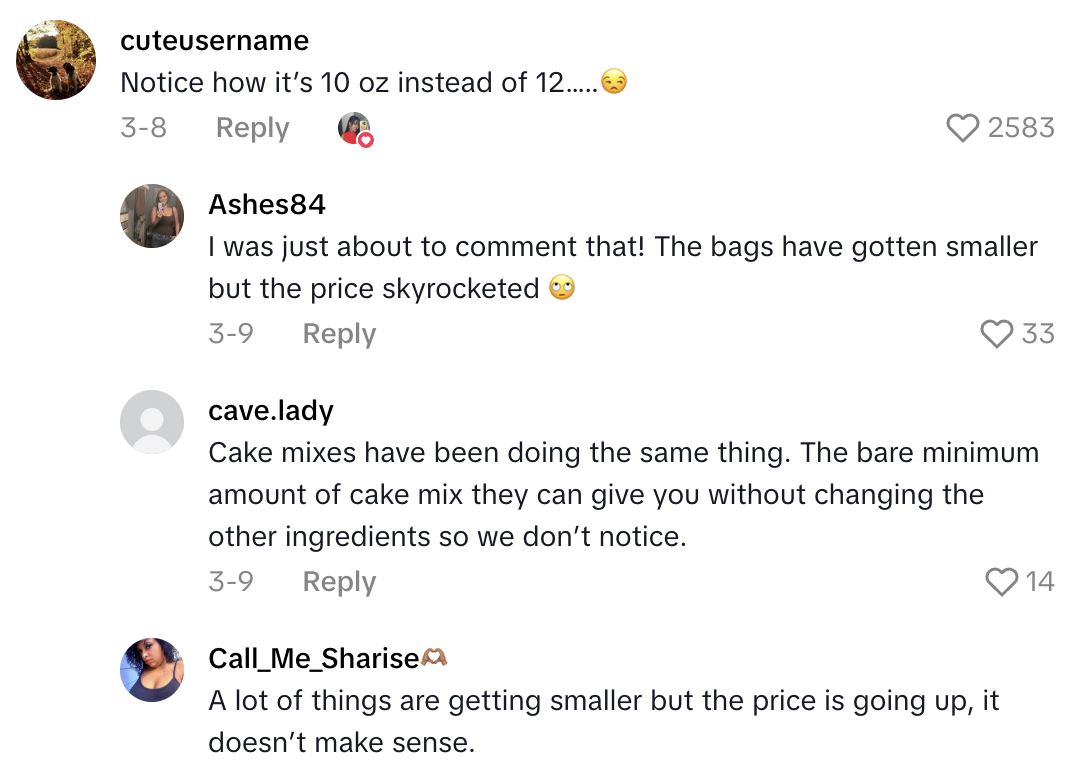Like cave.lady's comment via the heart icon

pos(1001,581)
